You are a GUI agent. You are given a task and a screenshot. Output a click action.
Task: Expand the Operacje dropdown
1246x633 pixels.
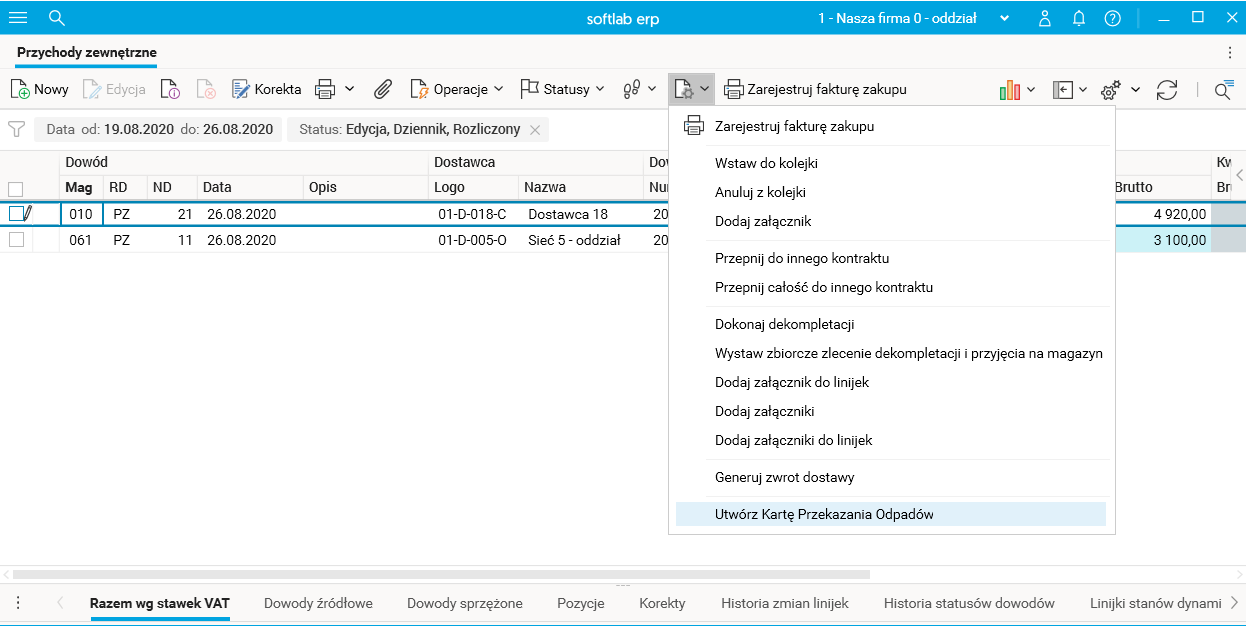click(x=457, y=90)
